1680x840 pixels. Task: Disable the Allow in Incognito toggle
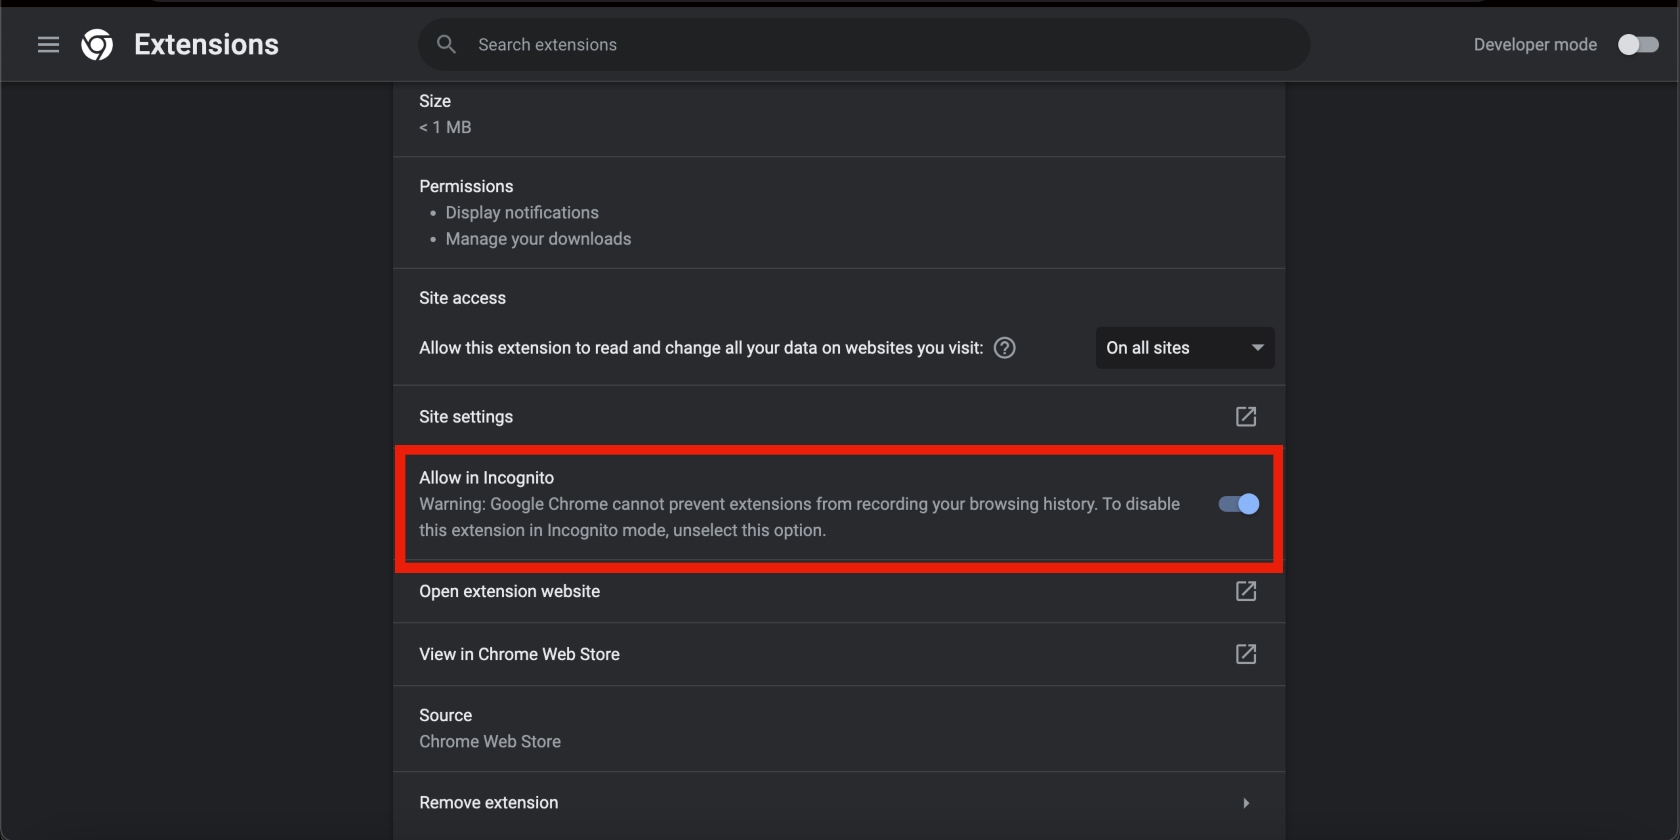(1239, 504)
